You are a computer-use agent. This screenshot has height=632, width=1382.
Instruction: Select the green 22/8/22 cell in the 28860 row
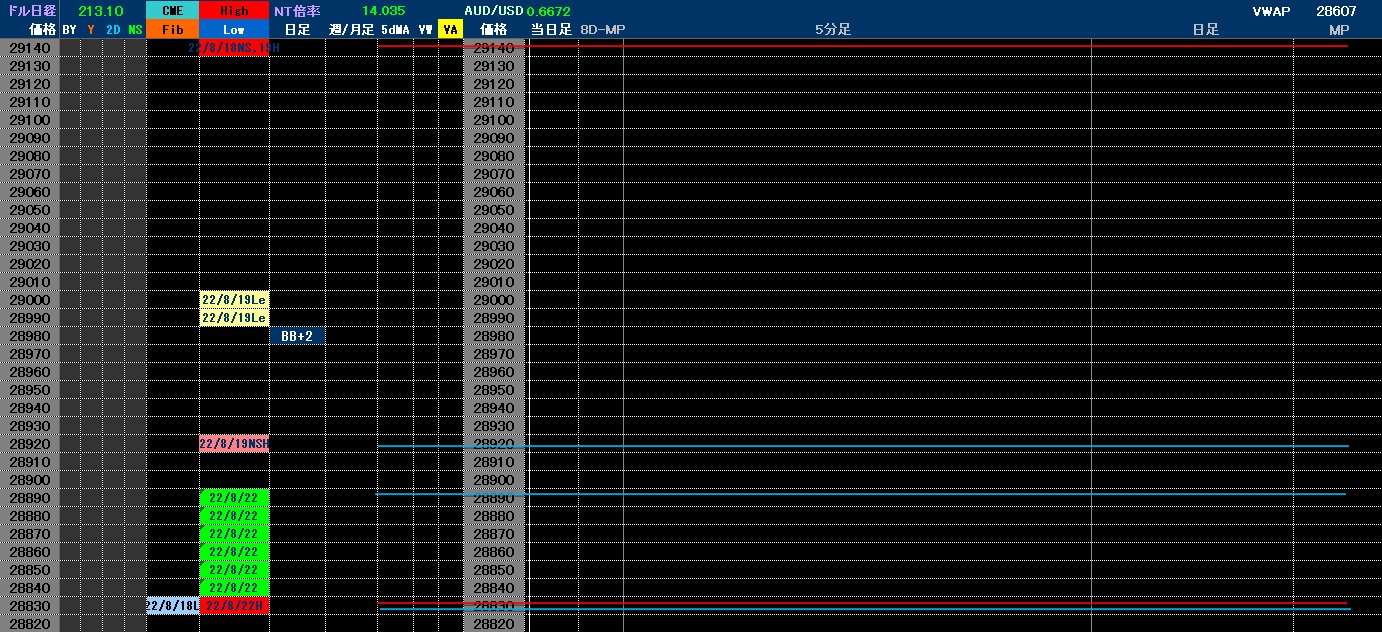(x=234, y=552)
